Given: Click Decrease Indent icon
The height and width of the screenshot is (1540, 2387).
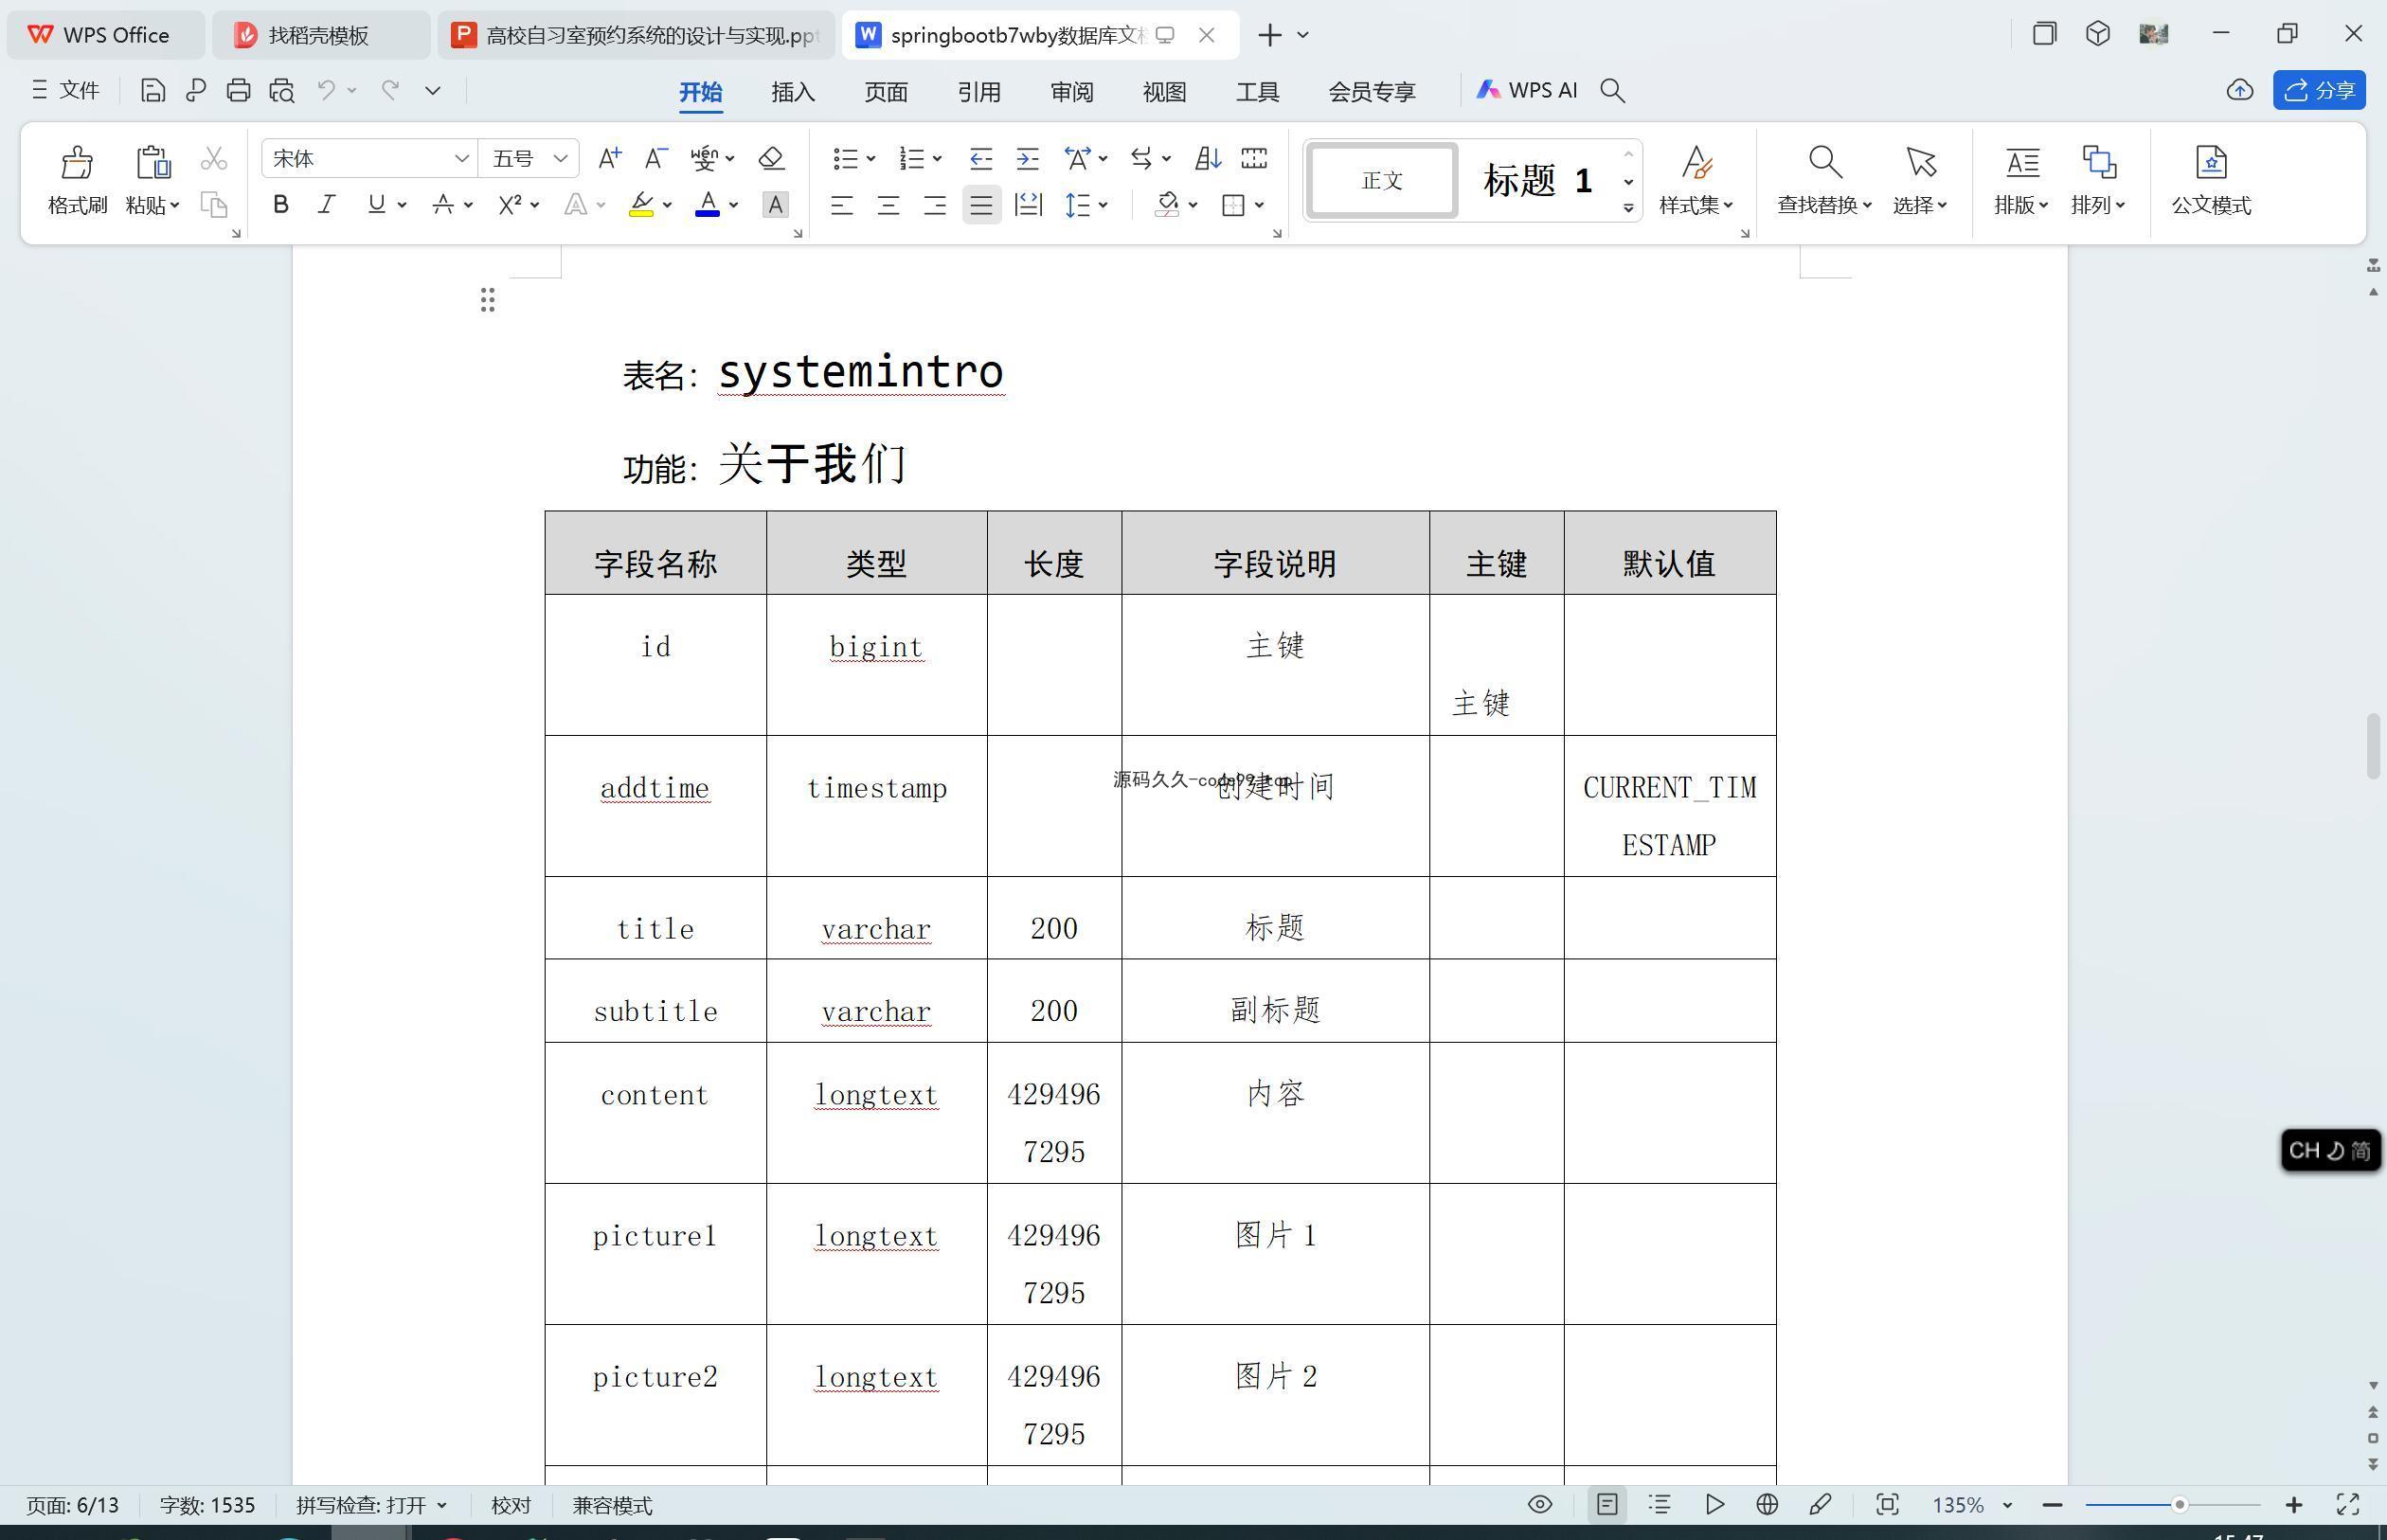Looking at the screenshot, I should click(981, 158).
